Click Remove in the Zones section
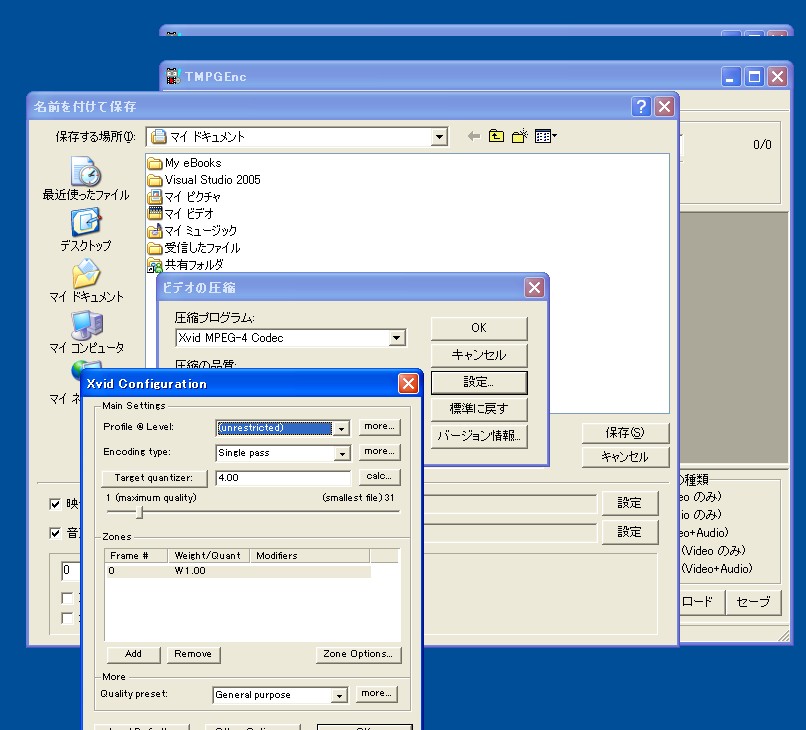Image resolution: width=806 pixels, height=730 pixels. [x=193, y=654]
